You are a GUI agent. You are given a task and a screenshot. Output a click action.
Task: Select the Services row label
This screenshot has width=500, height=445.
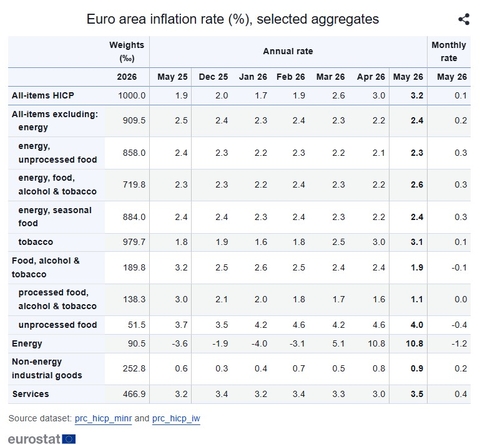[31, 394]
